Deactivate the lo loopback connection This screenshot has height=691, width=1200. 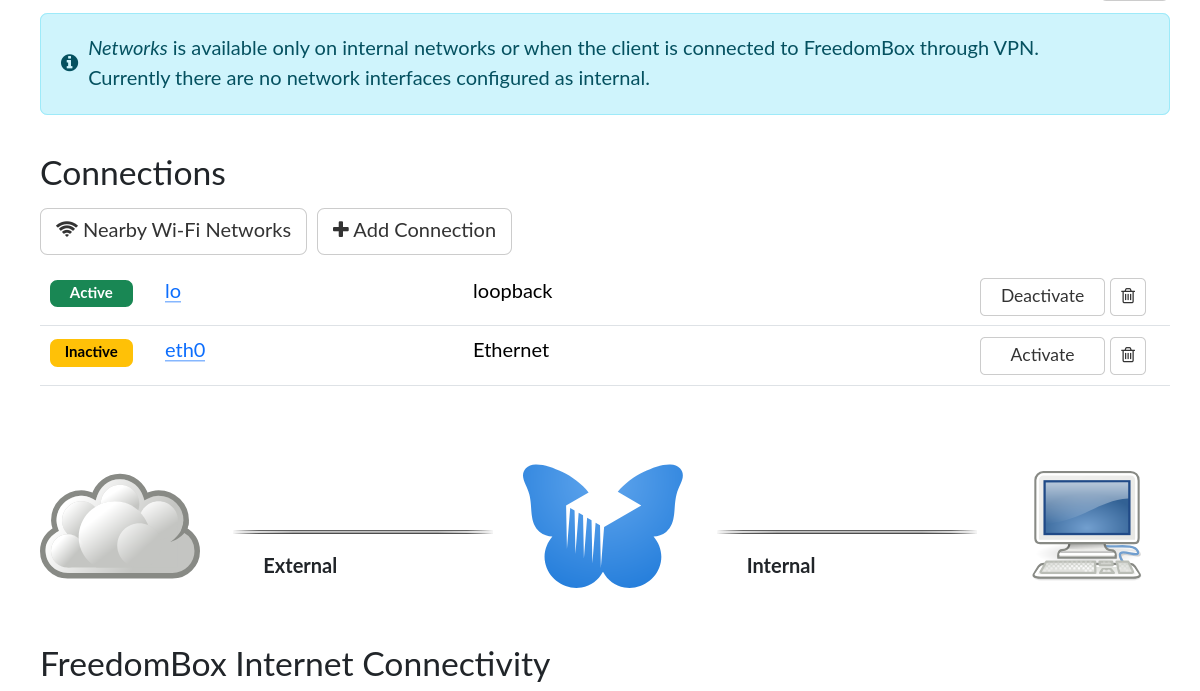(1042, 296)
